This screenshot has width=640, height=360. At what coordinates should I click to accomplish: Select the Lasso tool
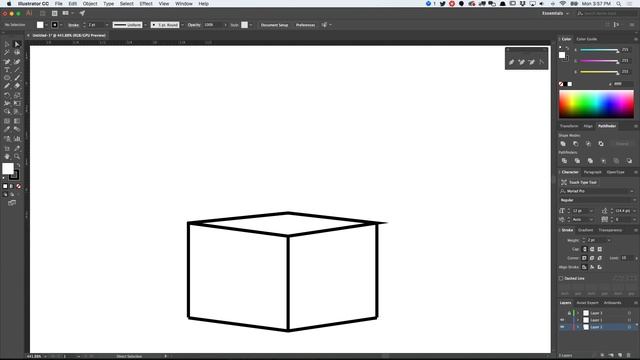point(17,53)
